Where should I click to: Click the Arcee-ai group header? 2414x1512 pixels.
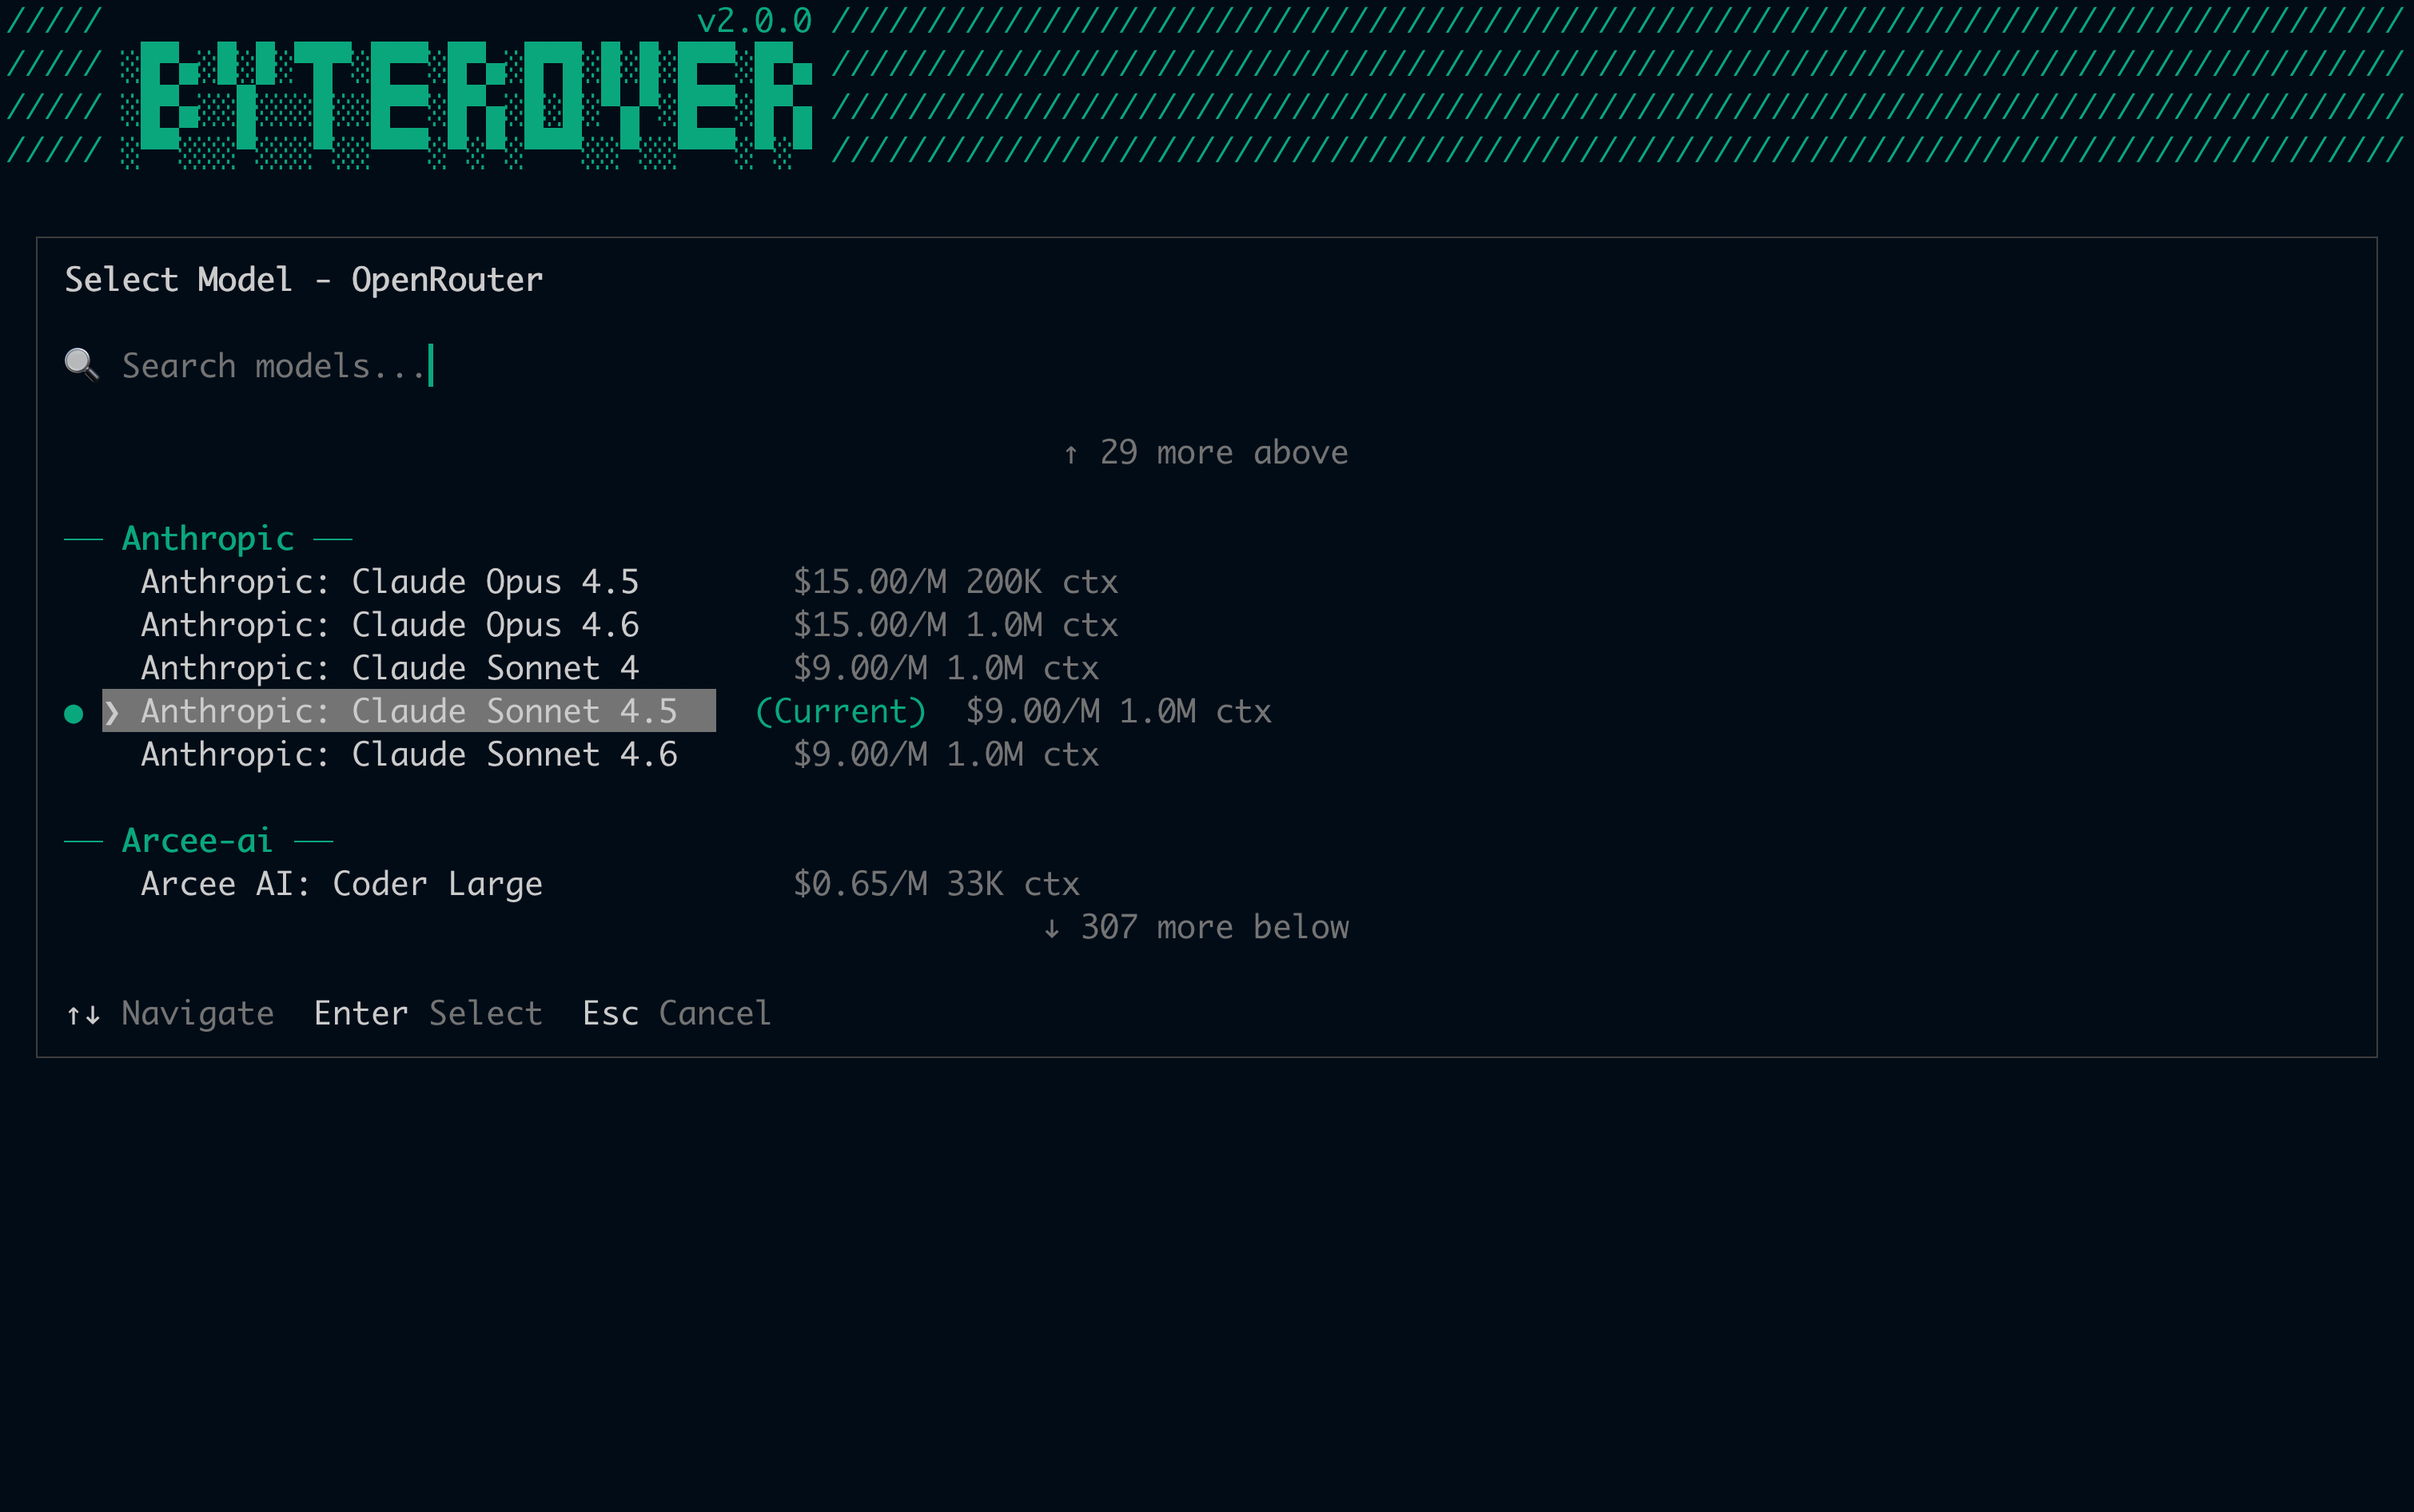coord(197,841)
